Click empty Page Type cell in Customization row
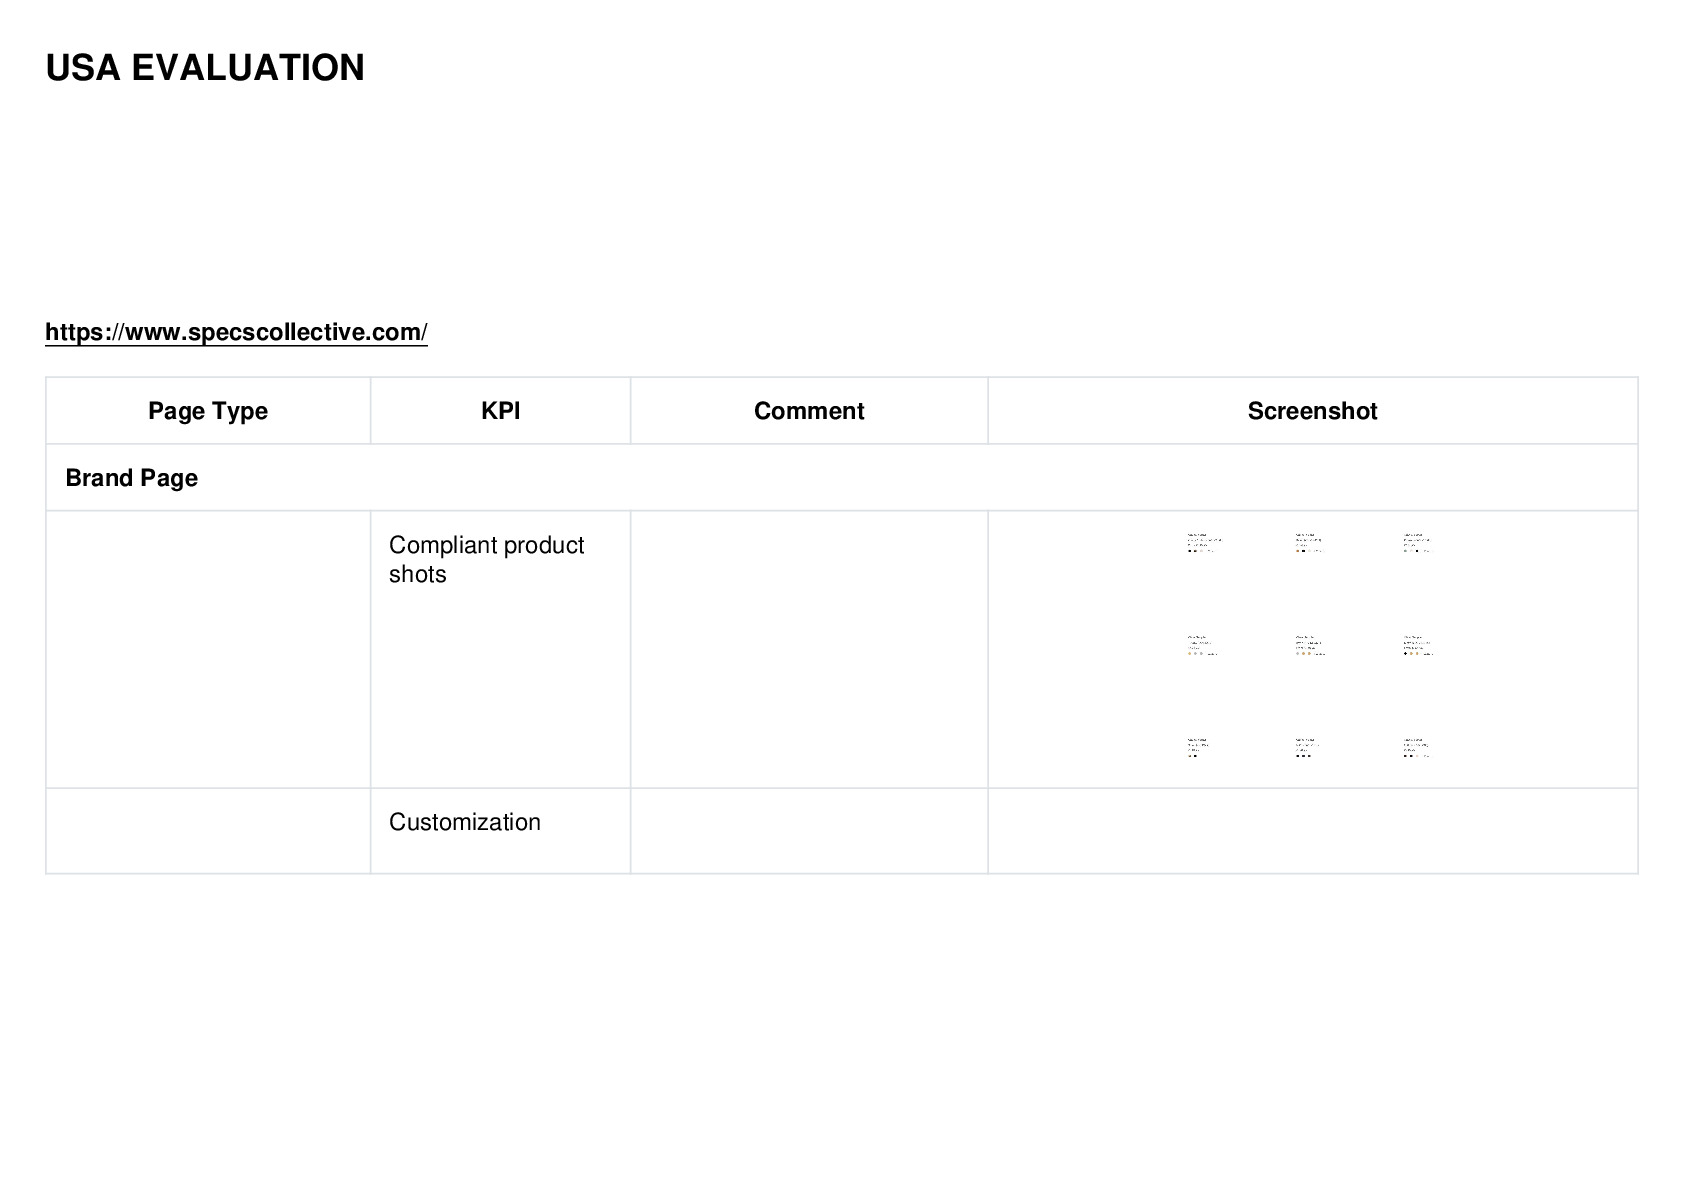The width and height of the screenshot is (1684, 1191). [x=208, y=831]
